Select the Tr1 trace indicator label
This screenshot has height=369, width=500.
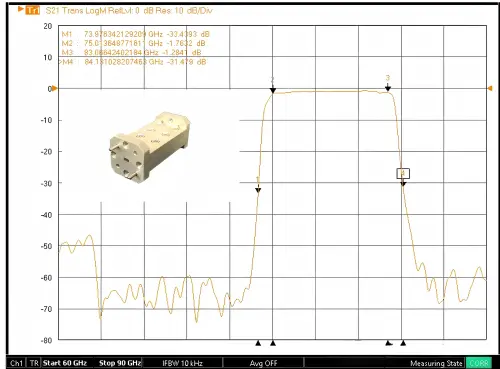coord(32,10)
